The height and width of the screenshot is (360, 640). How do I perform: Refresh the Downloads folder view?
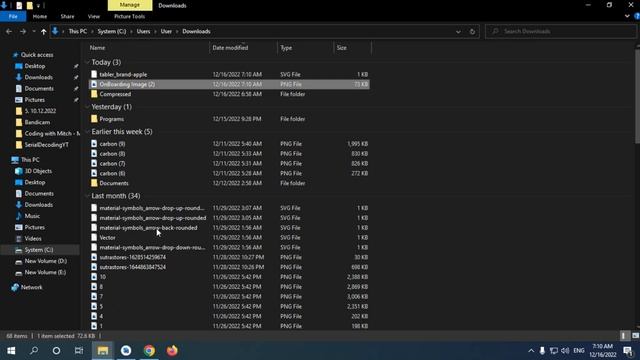[x=472, y=31]
